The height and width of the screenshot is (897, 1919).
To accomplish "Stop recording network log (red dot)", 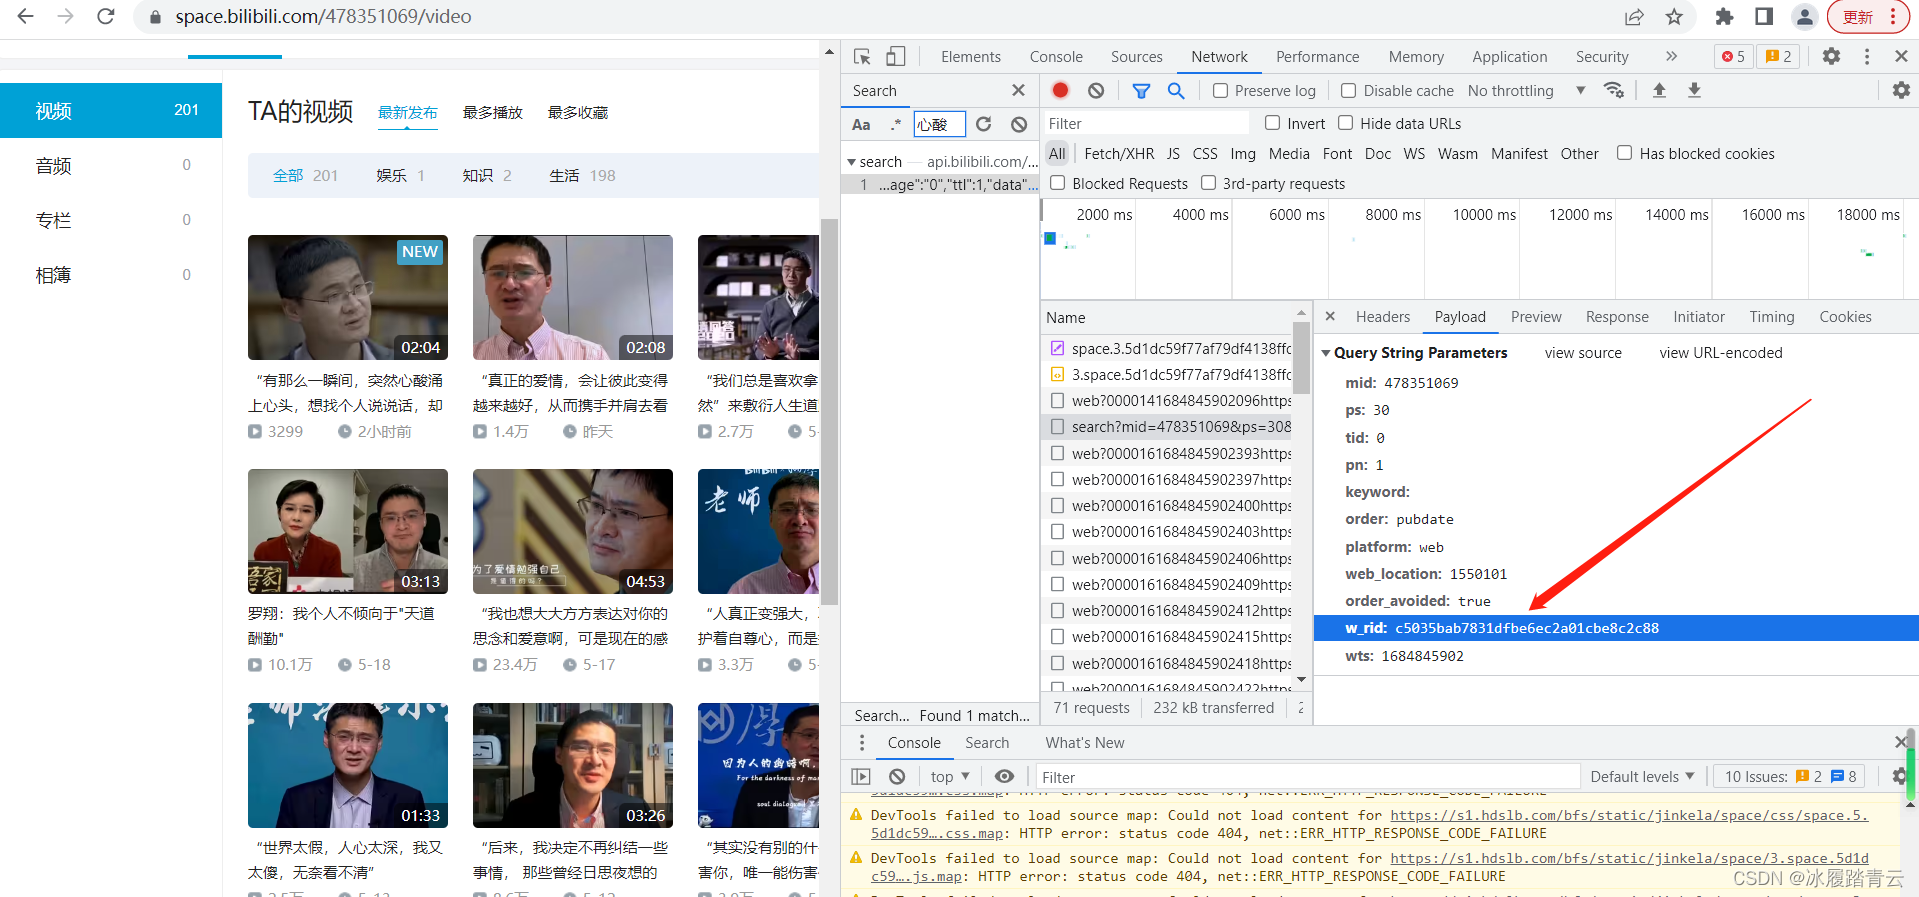I will 1061,90.
